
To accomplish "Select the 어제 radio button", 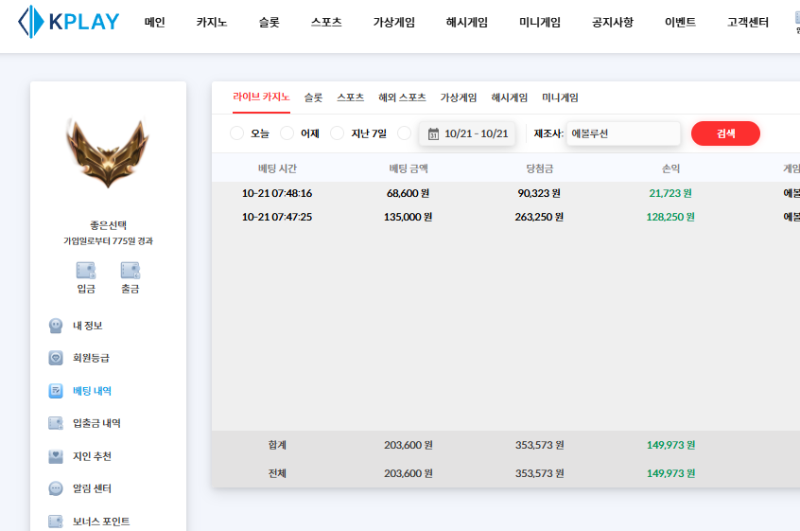I will point(287,133).
